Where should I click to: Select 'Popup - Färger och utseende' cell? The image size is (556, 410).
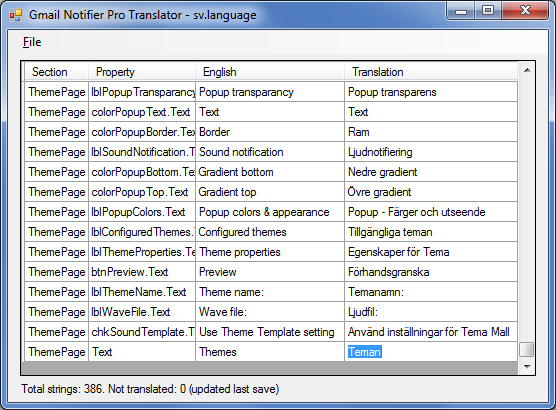[430, 212]
